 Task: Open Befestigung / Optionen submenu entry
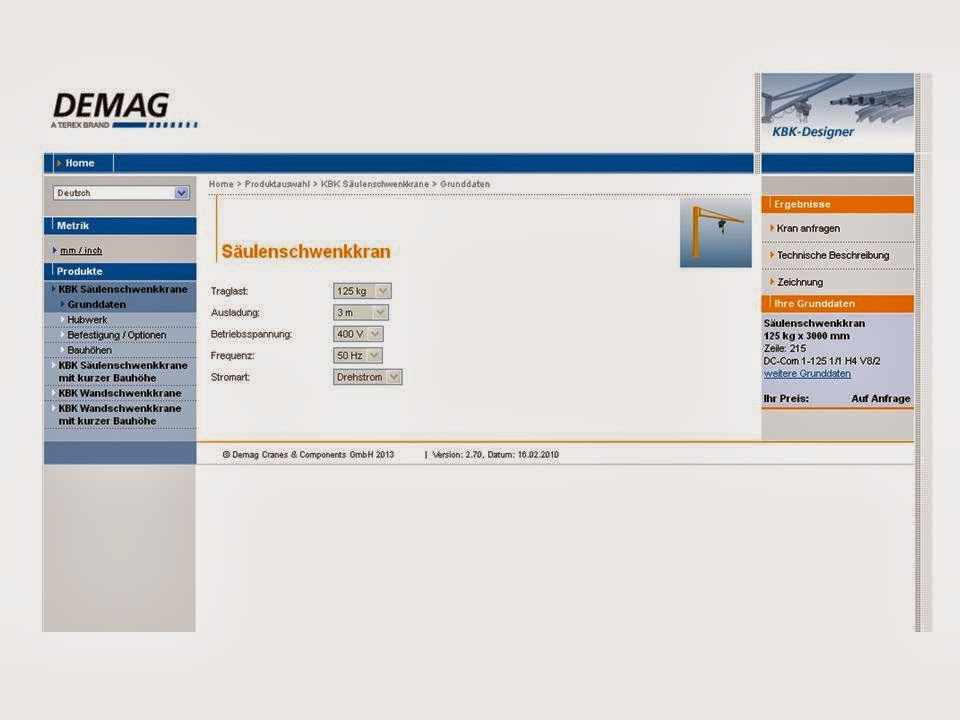[116, 335]
